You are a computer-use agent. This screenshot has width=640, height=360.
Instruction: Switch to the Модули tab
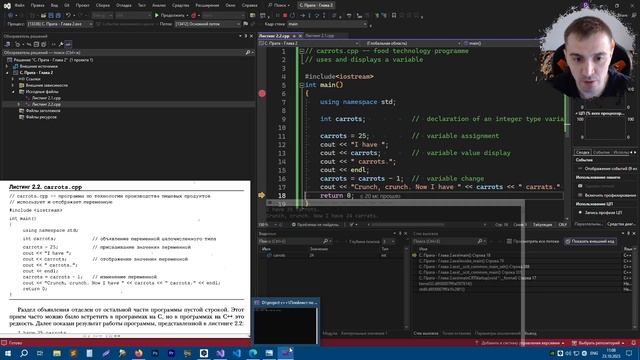coord(330,333)
